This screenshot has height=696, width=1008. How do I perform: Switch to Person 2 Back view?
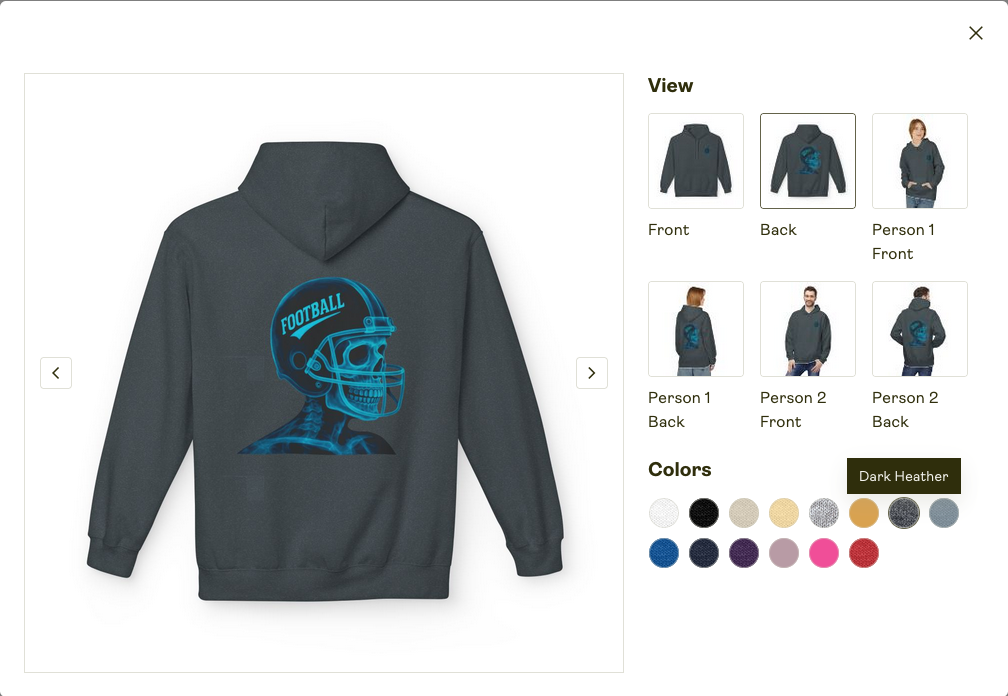pyautogui.click(x=919, y=328)
